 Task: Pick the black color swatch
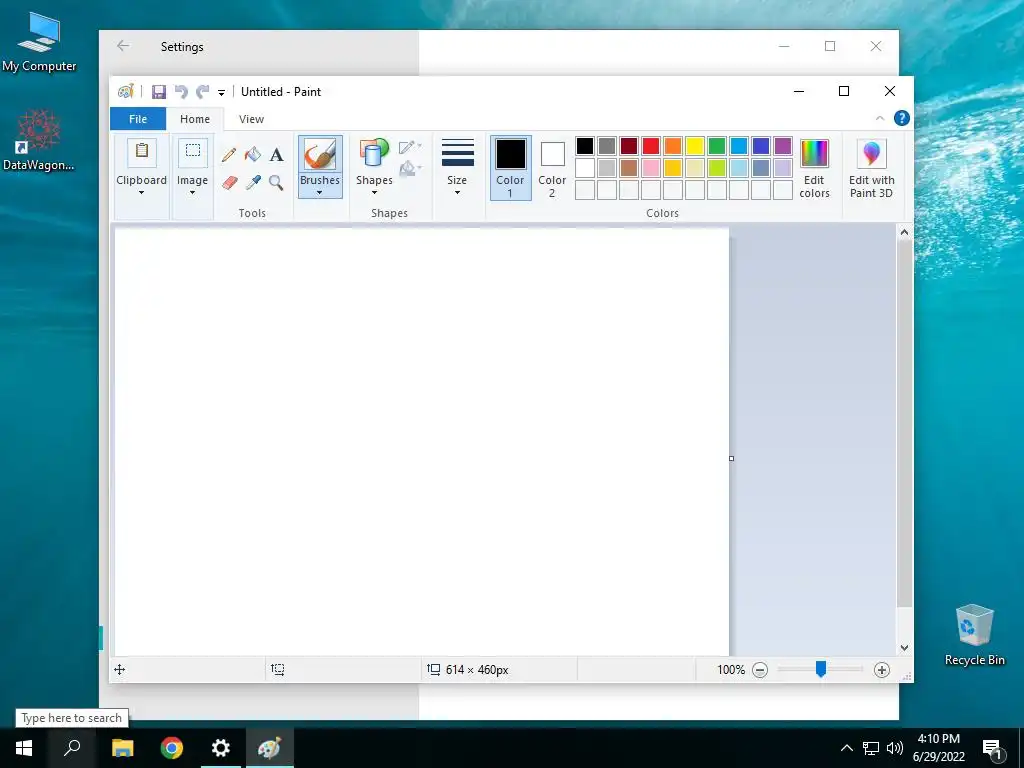pyautogui.click(x=585, y=146)
